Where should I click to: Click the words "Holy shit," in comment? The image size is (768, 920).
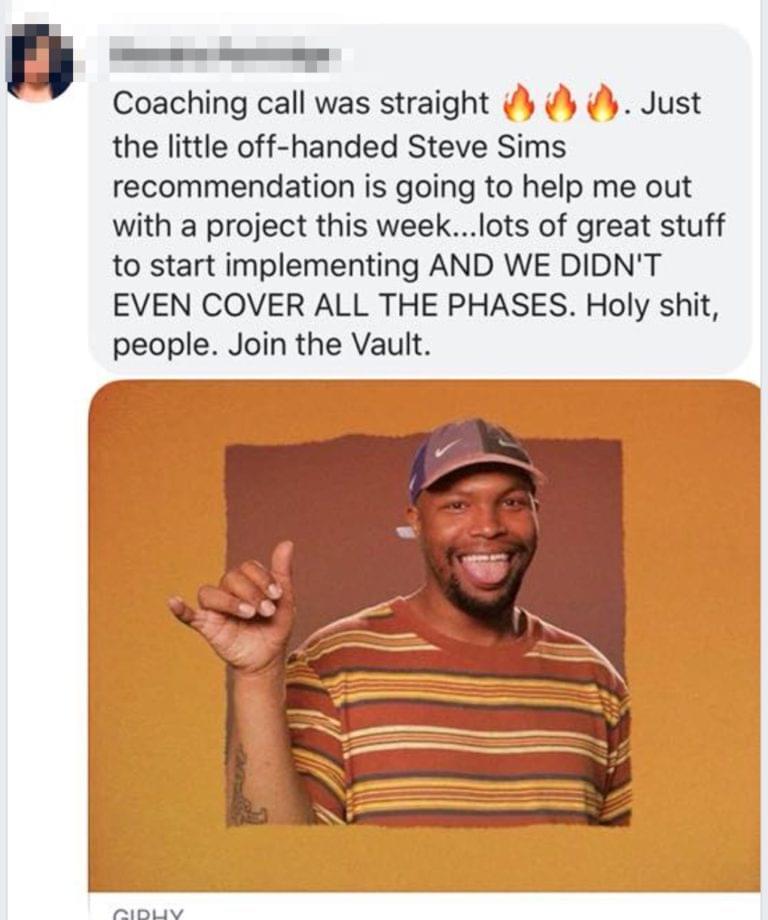pos(652,306)
